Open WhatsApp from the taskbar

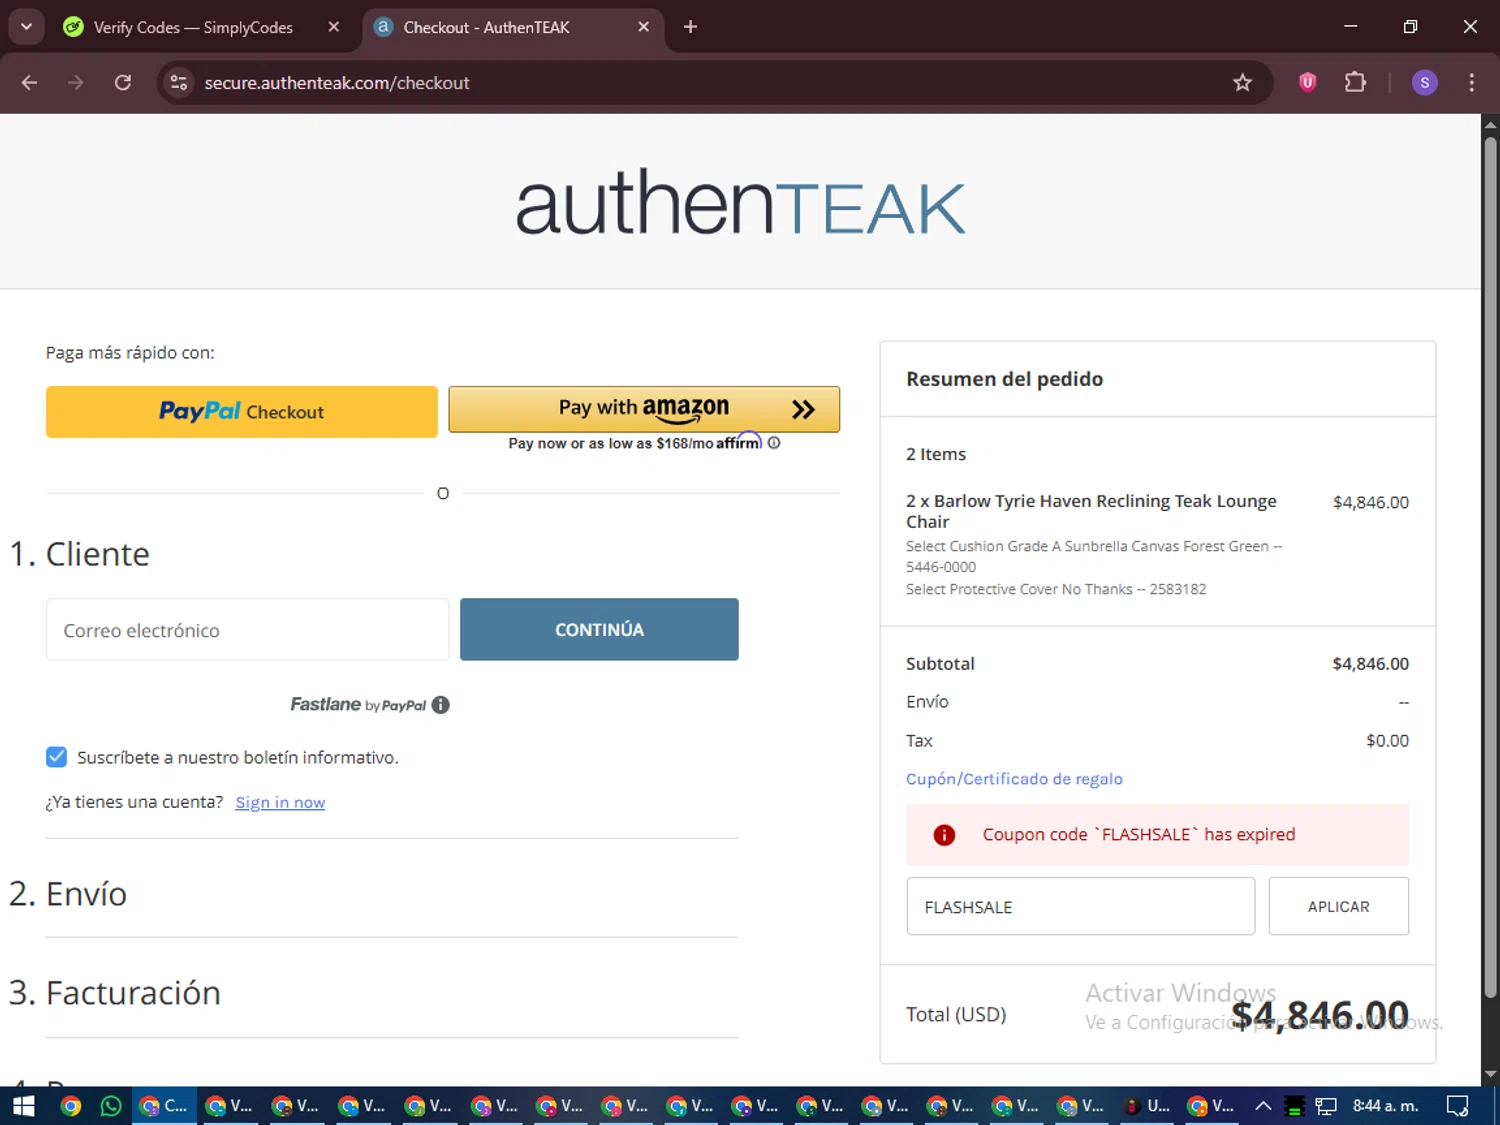111,1106
